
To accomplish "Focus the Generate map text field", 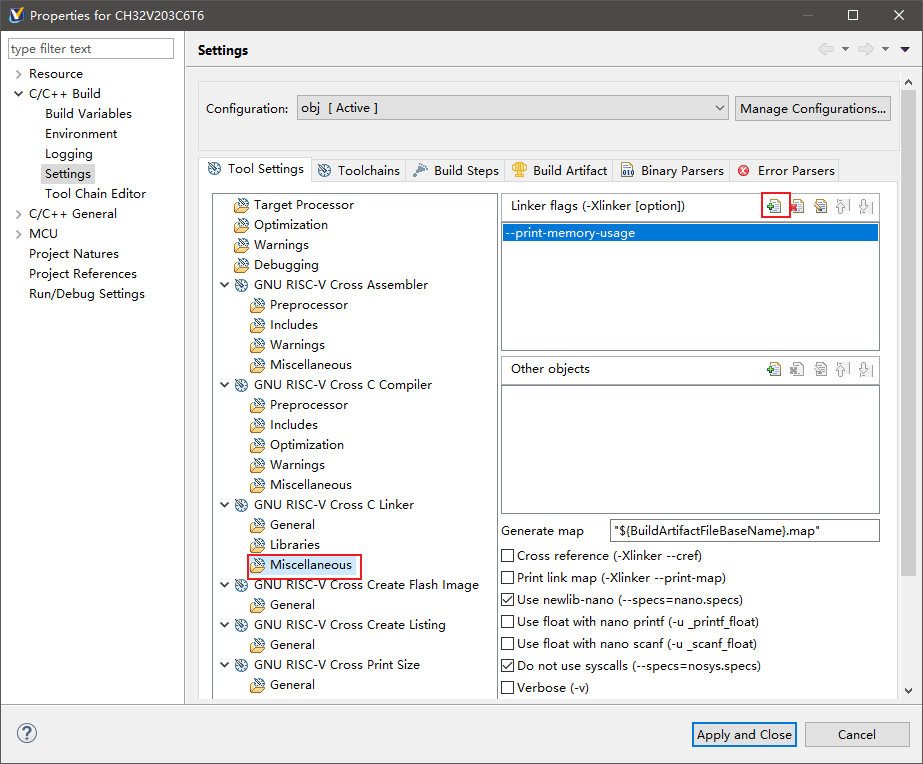I will tap(745, 531).
